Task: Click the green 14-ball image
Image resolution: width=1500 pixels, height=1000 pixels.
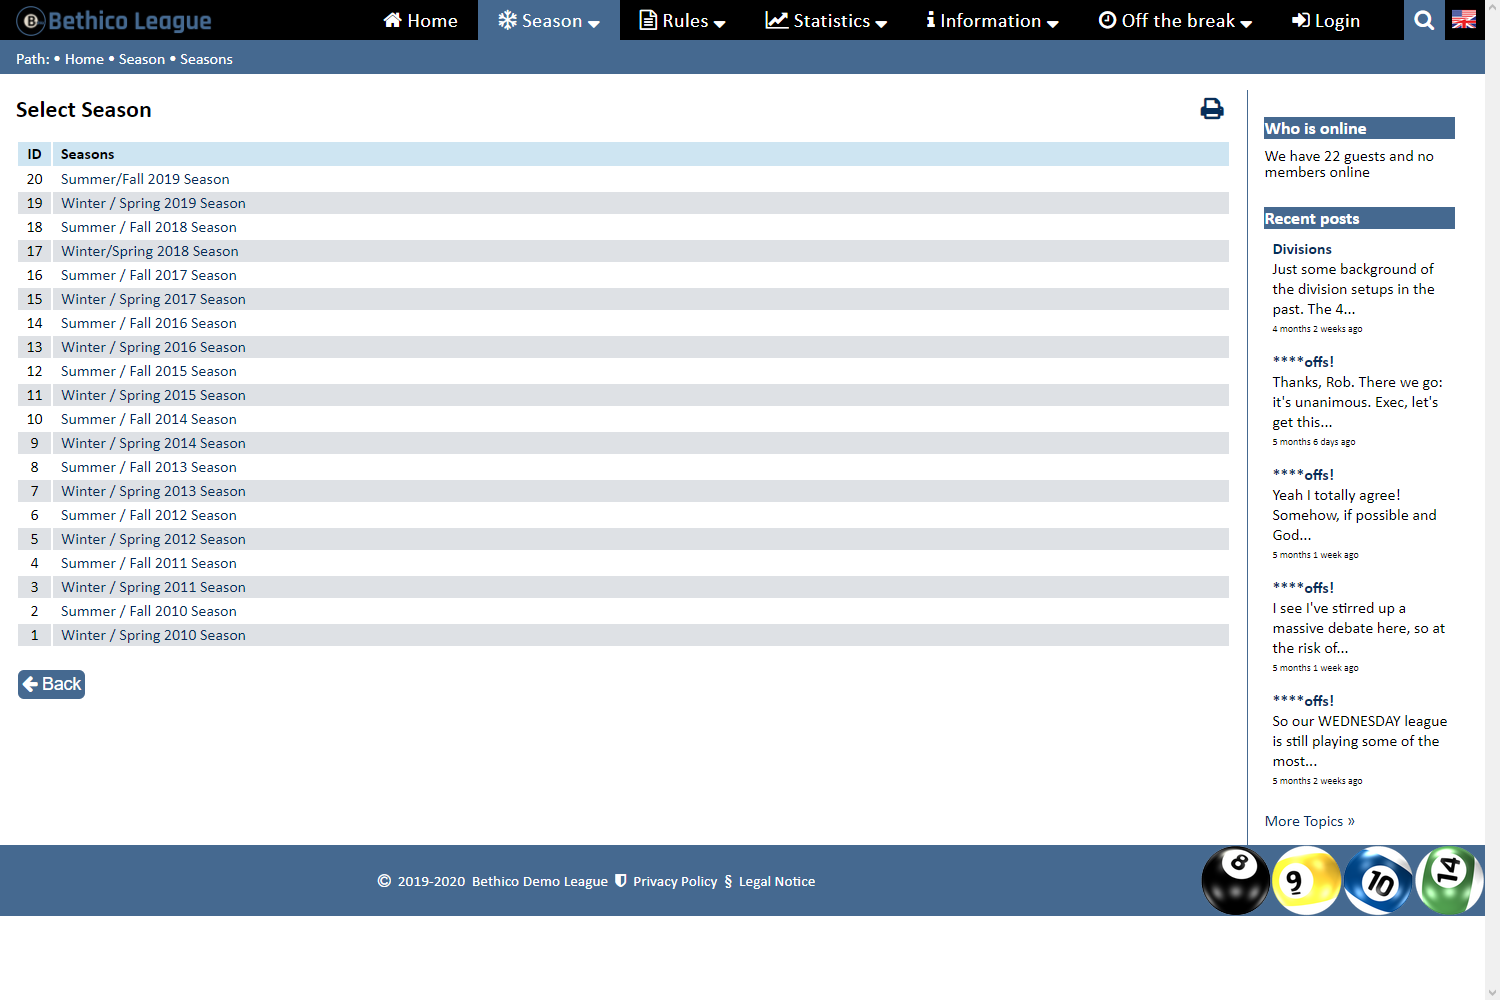Action: (1449, 878)
